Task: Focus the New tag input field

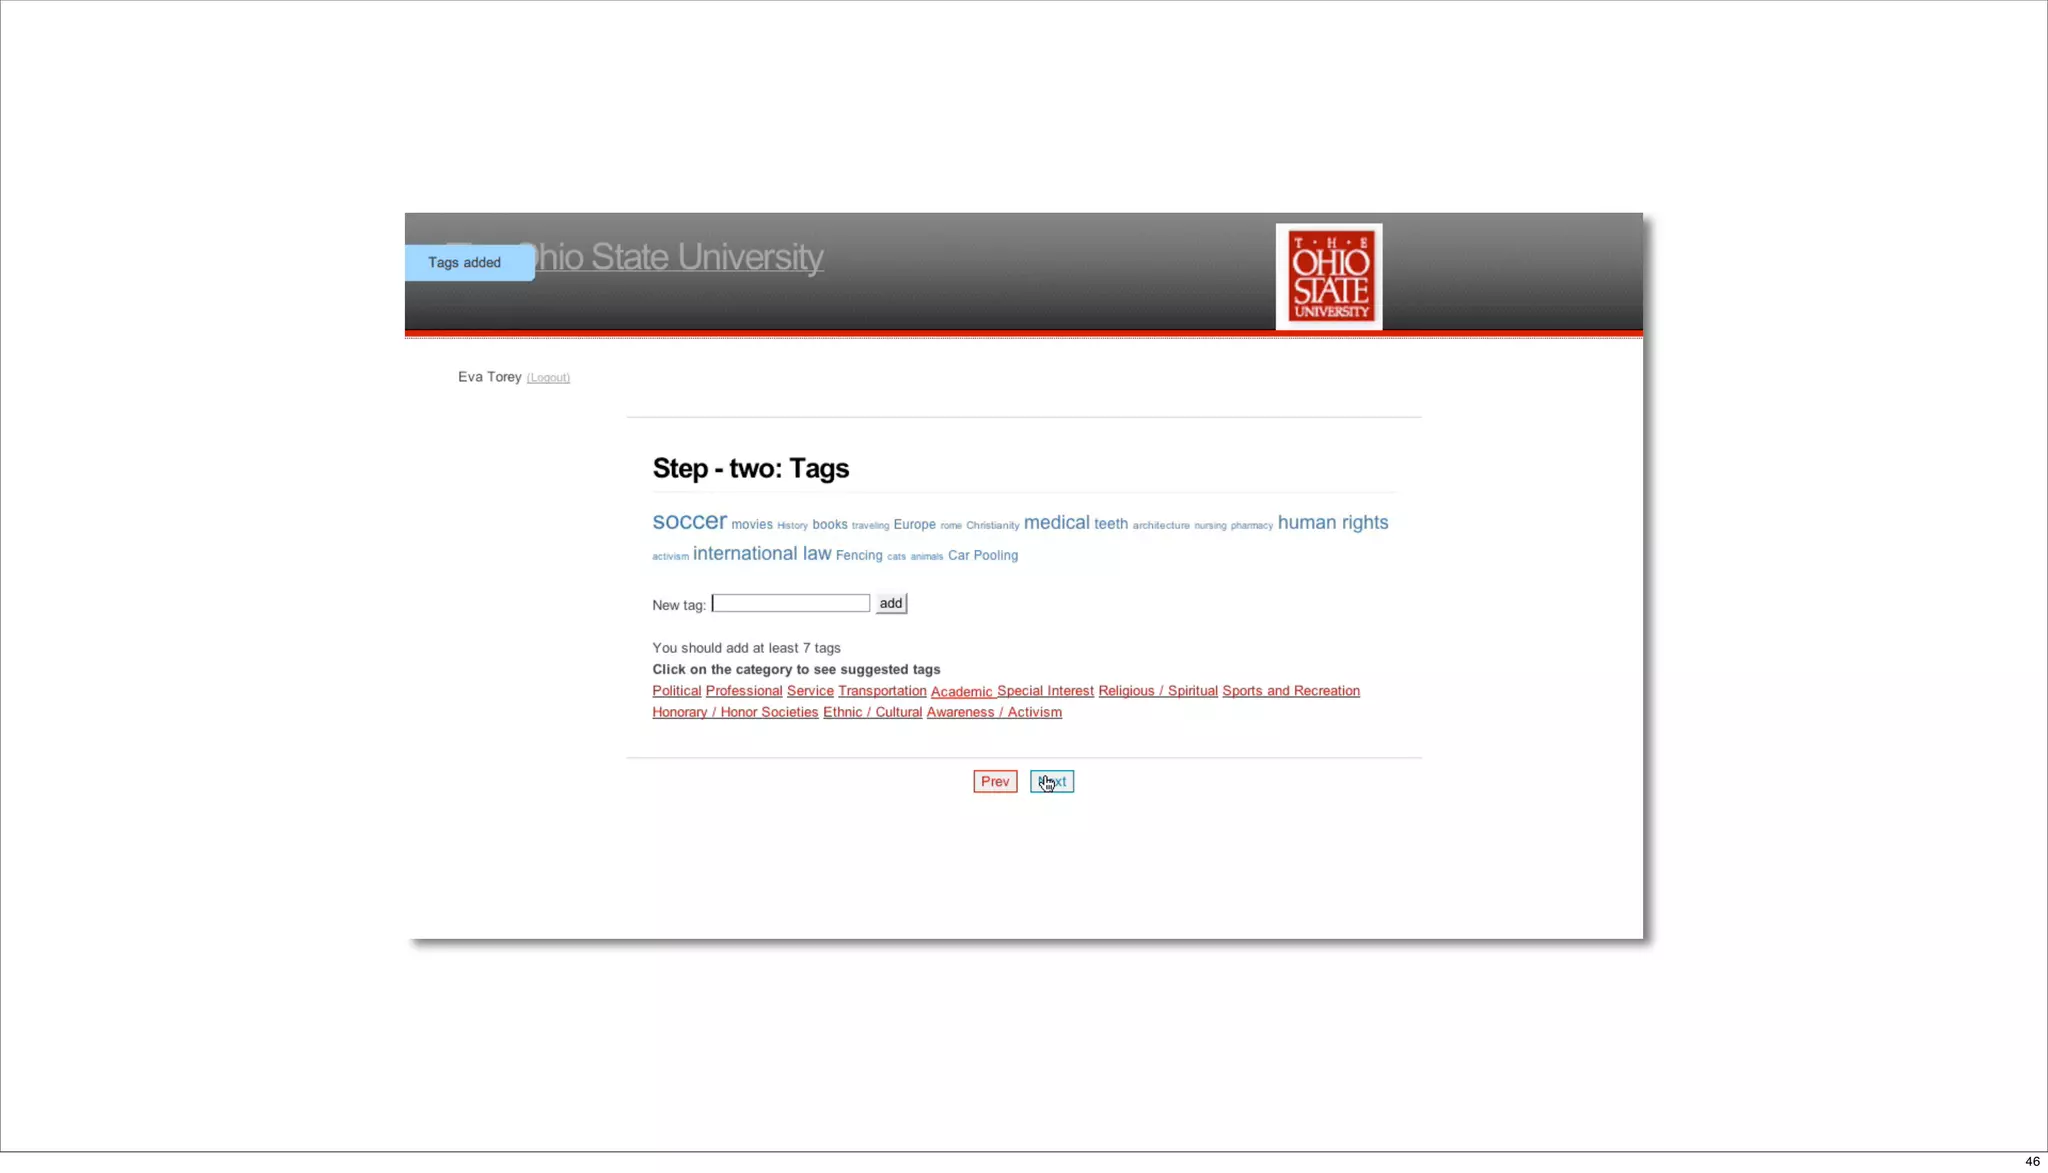Action: click(790, 603)
